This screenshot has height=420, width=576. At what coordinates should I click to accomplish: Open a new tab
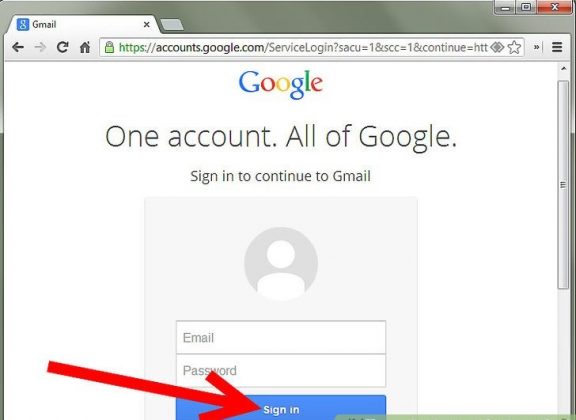pyautogui.click(x=172, y=25)
